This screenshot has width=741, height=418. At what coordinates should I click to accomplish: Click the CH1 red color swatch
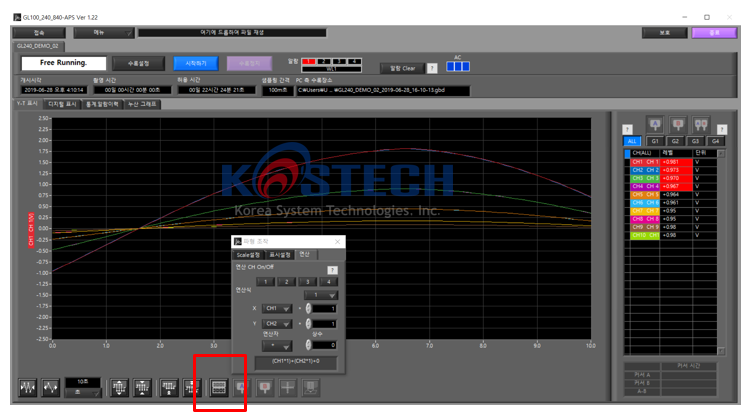pos(645,162)
